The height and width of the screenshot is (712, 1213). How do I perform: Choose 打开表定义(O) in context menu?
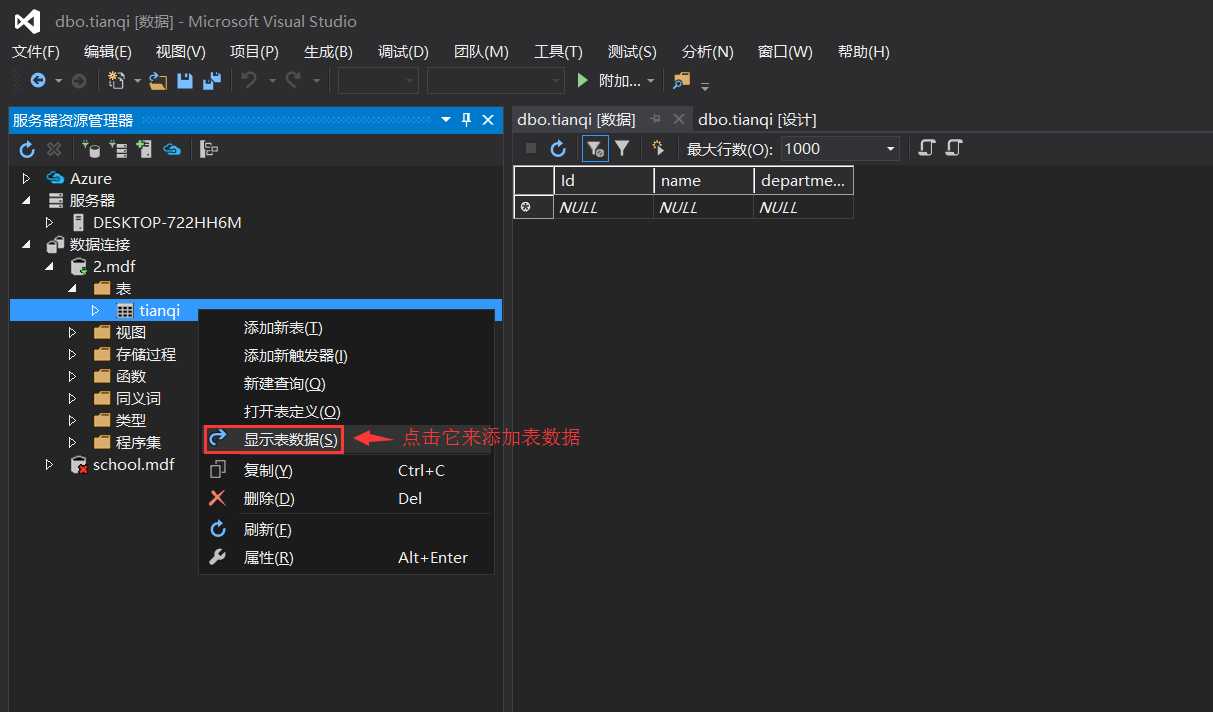click(346, 412)
